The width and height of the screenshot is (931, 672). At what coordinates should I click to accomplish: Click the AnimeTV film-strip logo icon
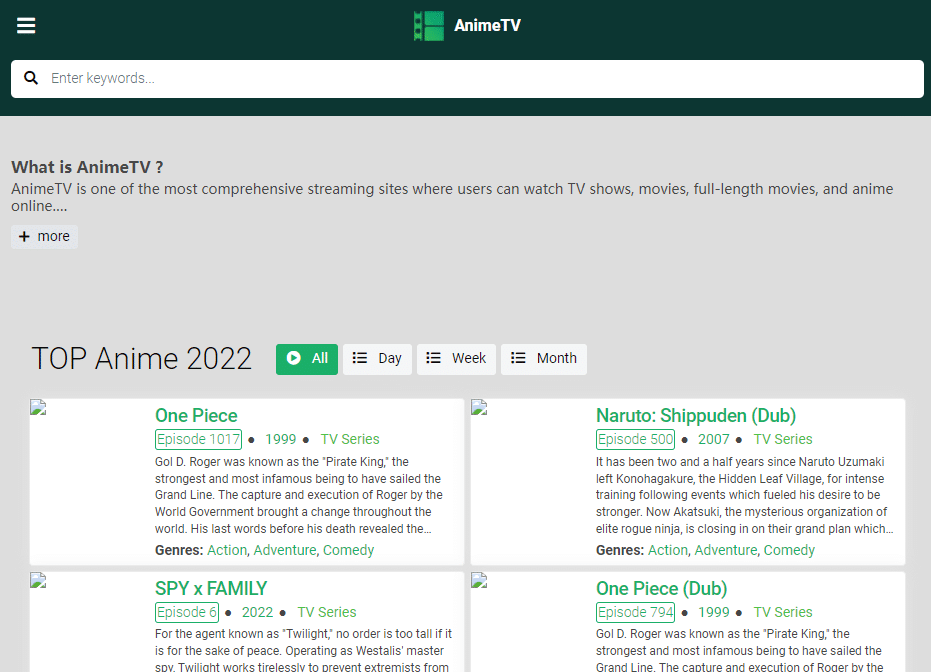[429, 26]
